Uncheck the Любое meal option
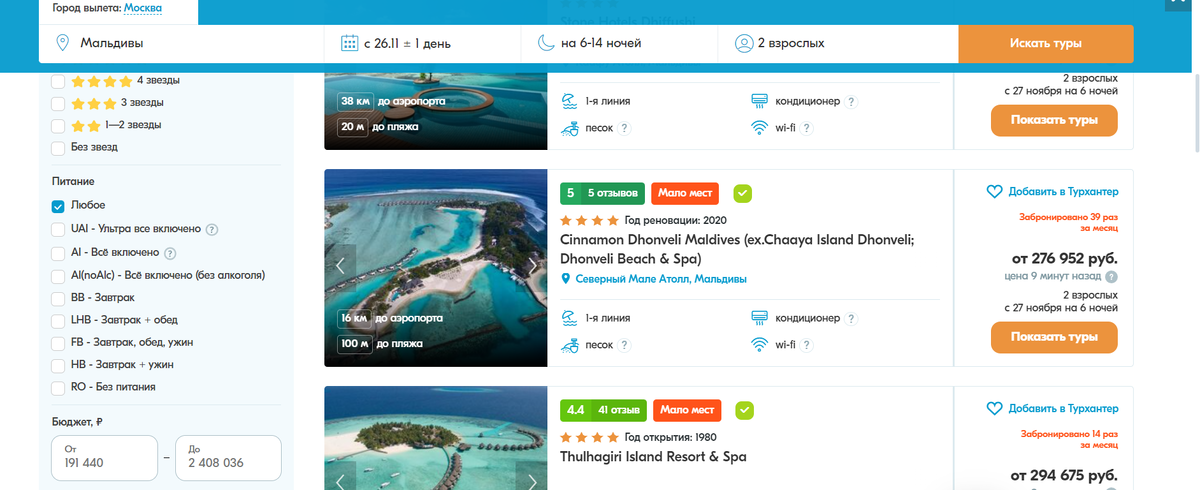Viewport: 1200px width, 490px height. 58,205
